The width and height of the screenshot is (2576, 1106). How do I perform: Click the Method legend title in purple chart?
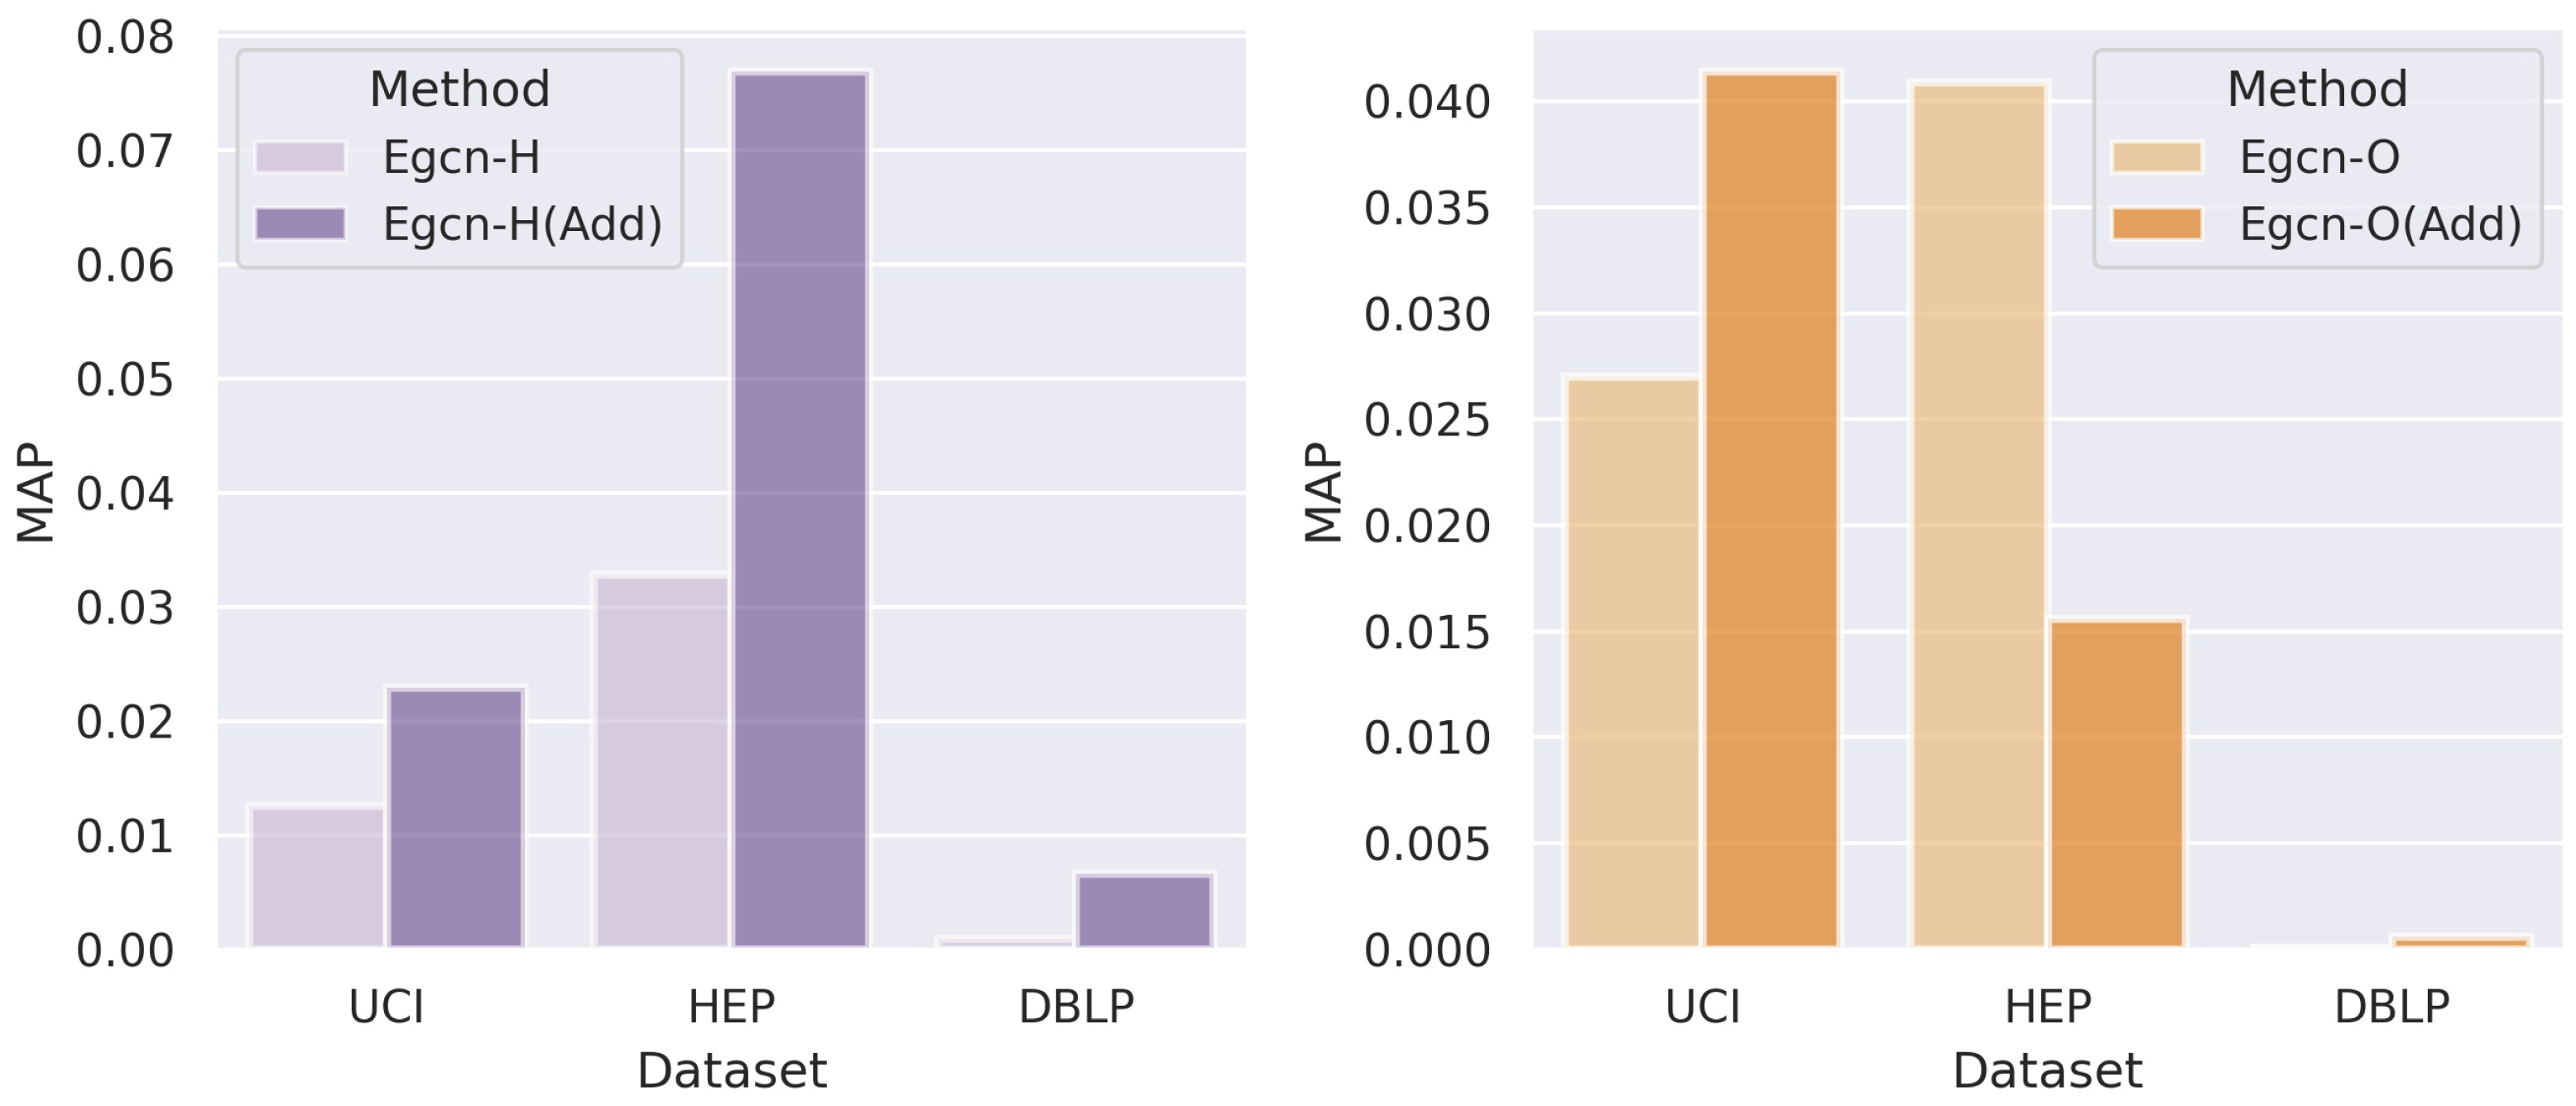[x=460, y=89]
